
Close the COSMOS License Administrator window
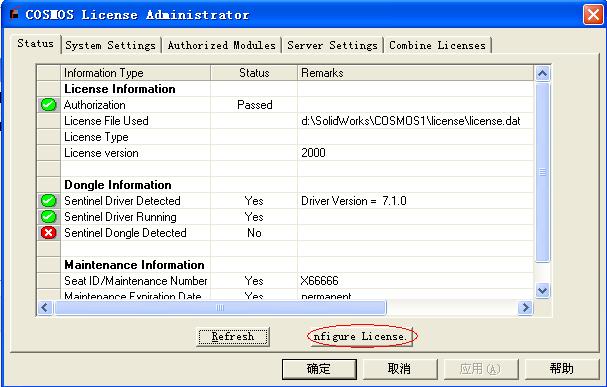click(592, 14)
